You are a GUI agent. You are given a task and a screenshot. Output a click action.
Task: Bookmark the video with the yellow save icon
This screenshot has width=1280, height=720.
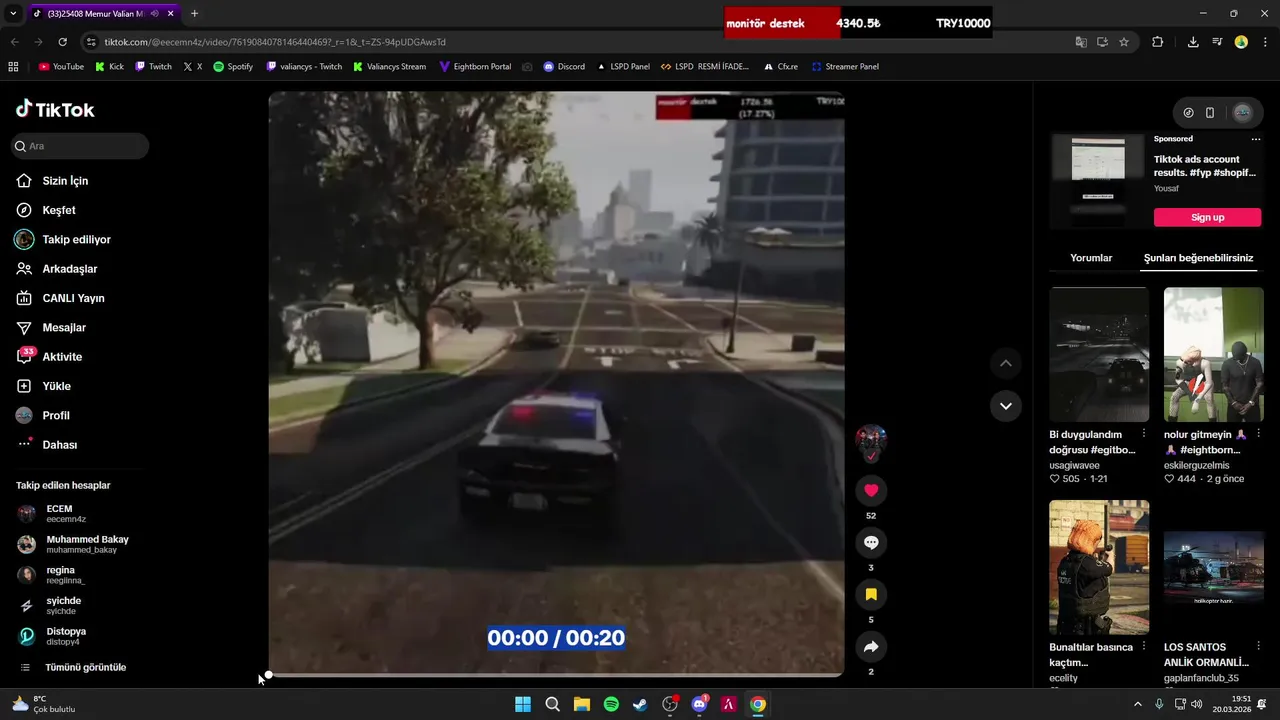(x=871, y=594)
